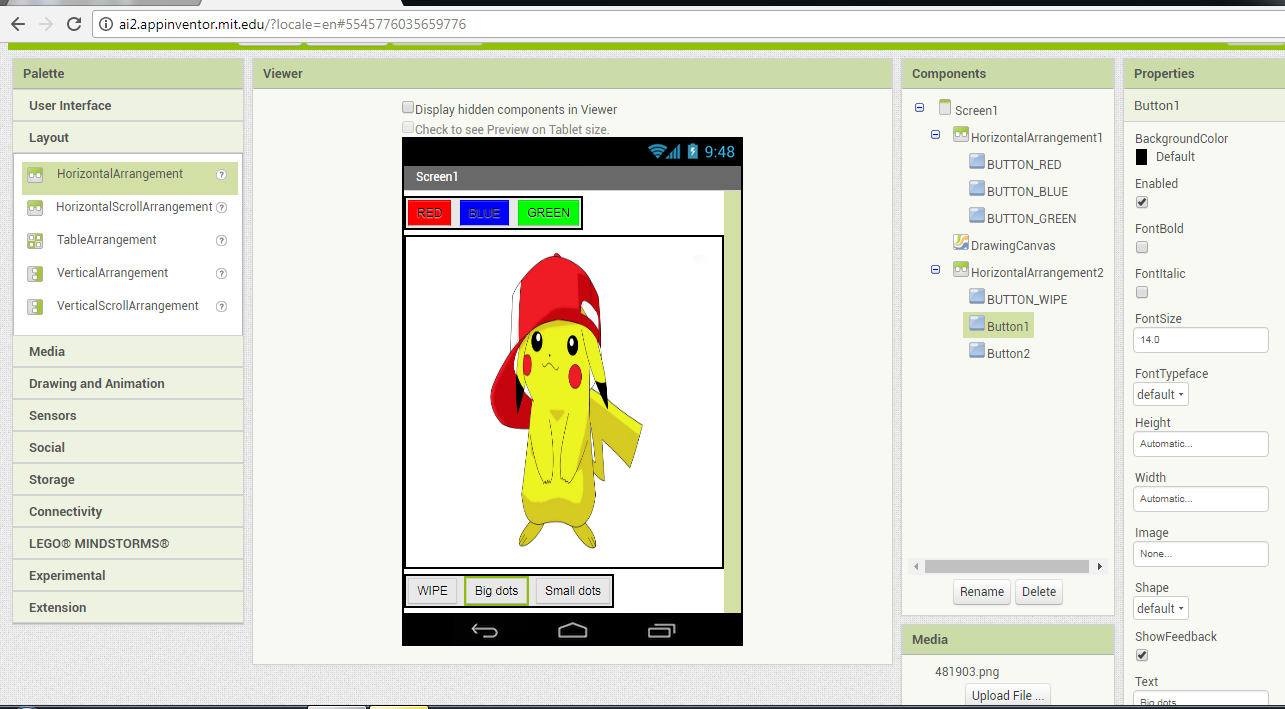Viewport: 1285px width, 709px height.
Task: Pick the VerticalScrollArrangement icon
Action: [35, 306]
